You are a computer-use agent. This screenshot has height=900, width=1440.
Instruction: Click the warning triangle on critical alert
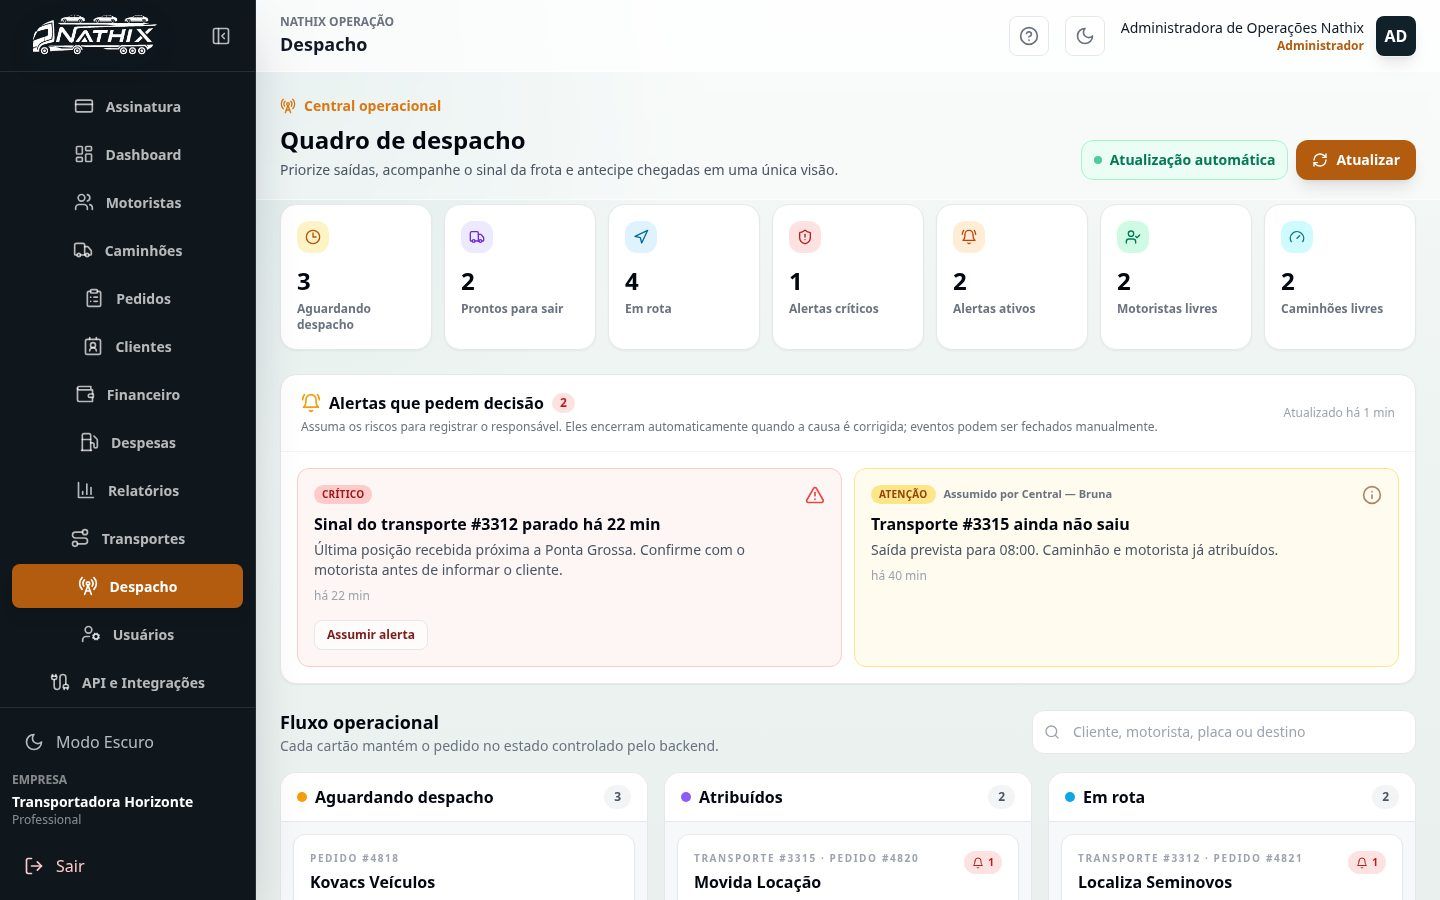point(815,495)
